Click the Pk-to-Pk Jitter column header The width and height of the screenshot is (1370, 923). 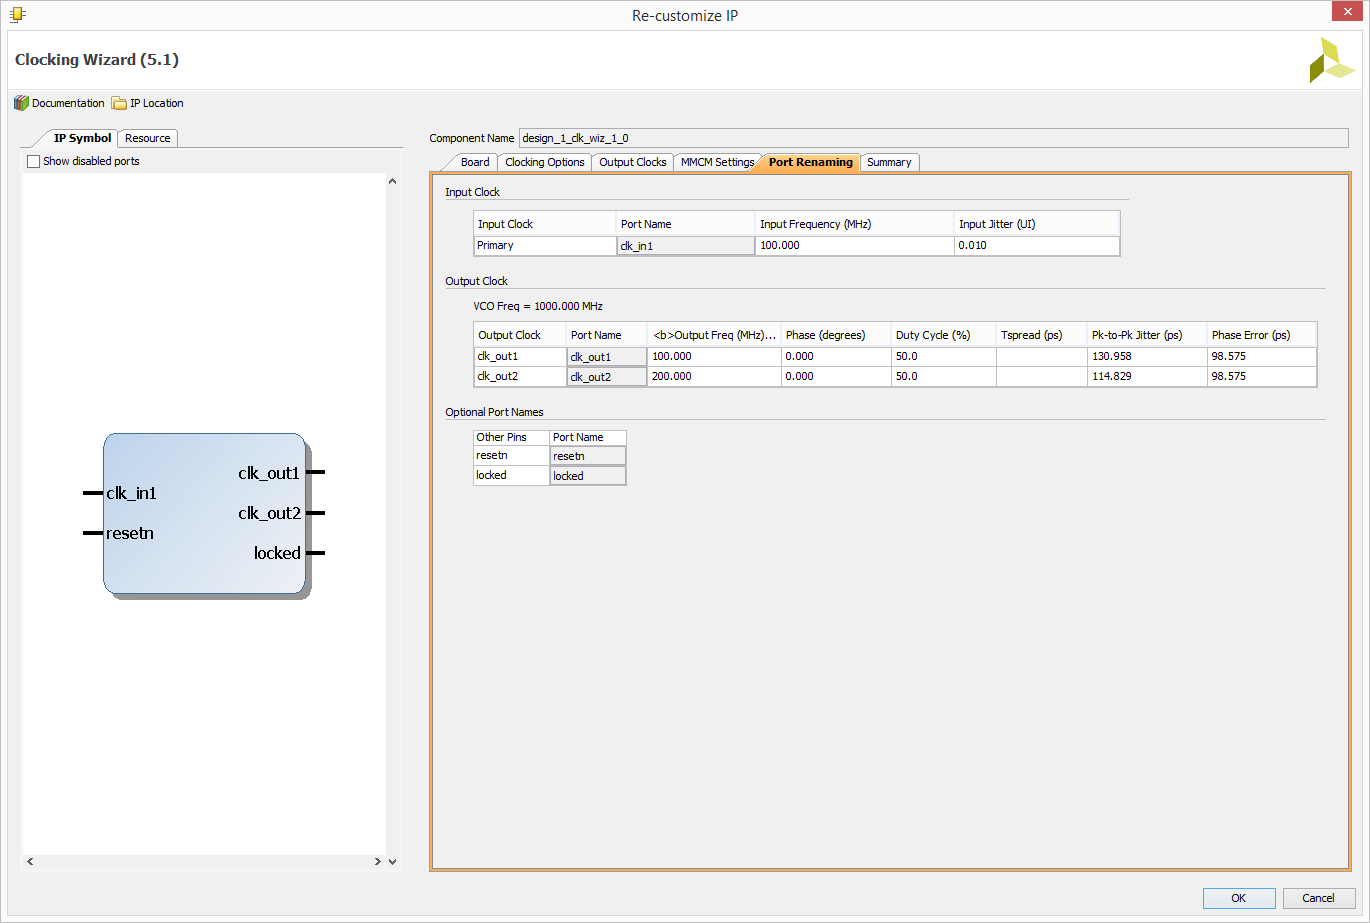[1147, 335]
